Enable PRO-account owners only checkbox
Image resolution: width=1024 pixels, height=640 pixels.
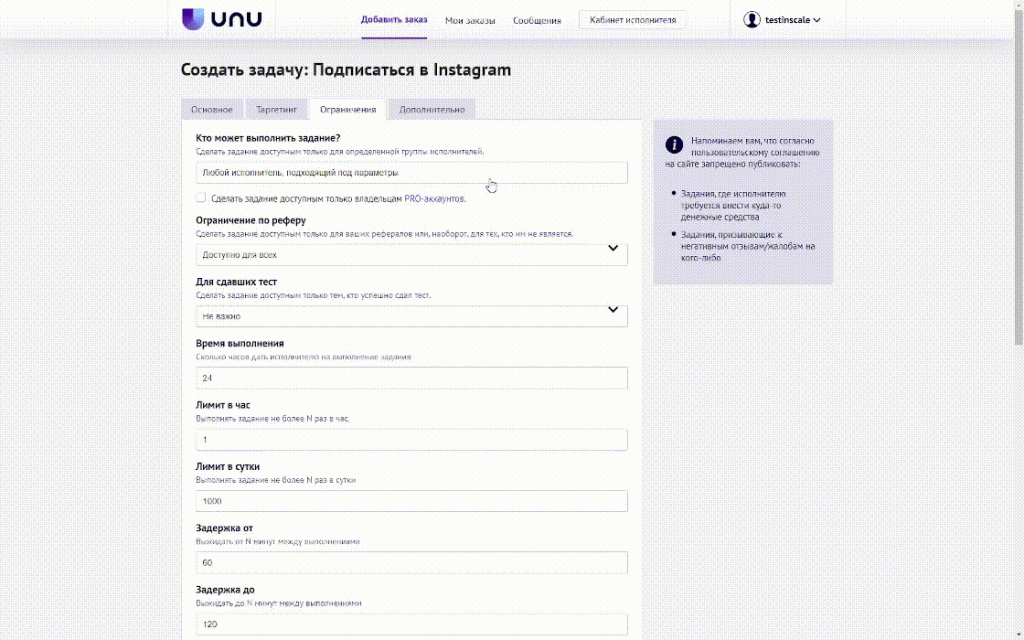pyautogui.click(x=200, y=197)
